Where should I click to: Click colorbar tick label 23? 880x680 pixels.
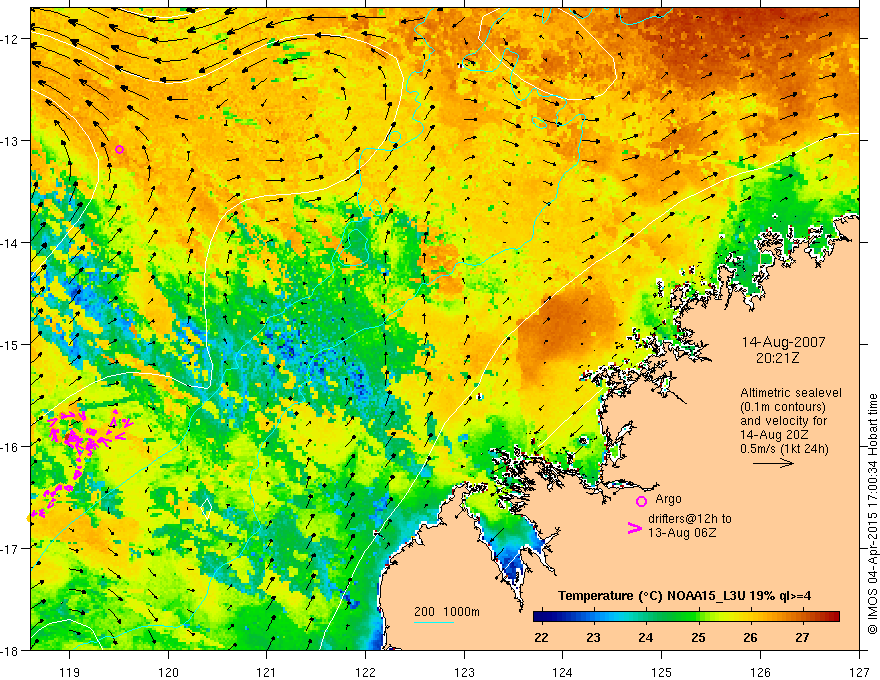point(593,637)
